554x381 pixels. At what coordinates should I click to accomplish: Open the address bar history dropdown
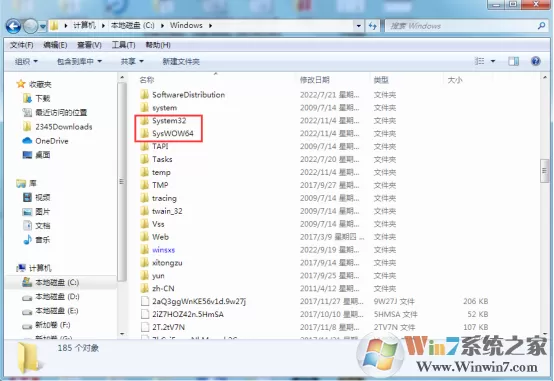[359, 26]
